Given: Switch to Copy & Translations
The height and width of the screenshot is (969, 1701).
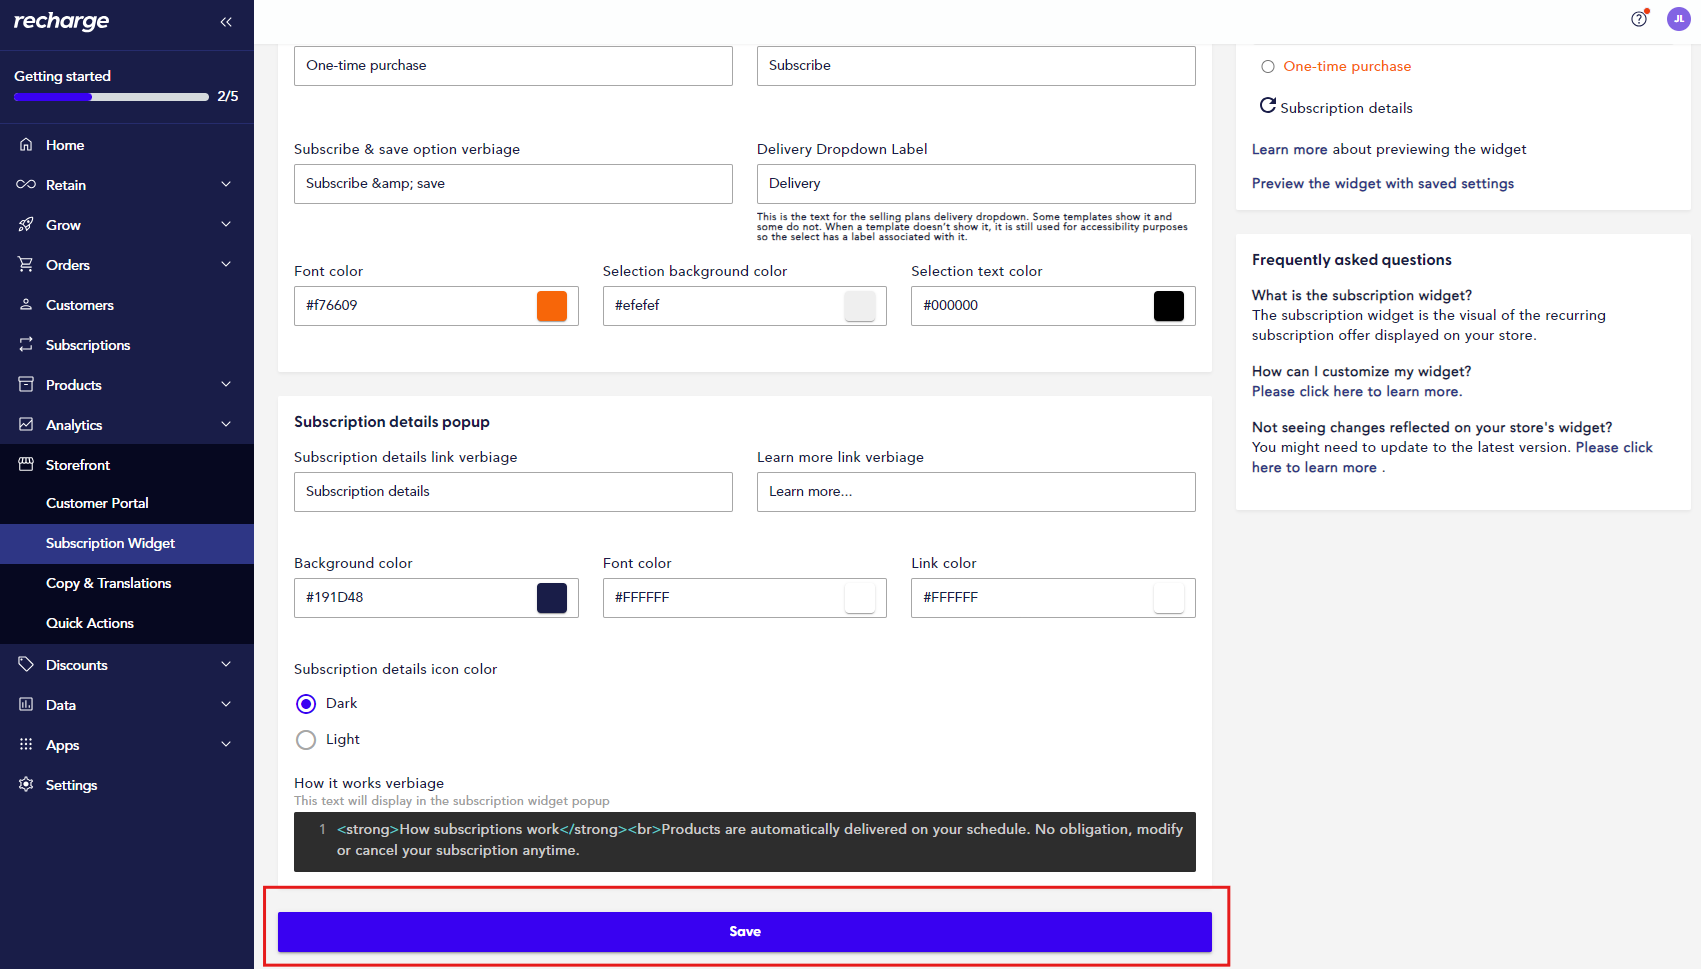Looking at the screenshot, I should point(108,583).
